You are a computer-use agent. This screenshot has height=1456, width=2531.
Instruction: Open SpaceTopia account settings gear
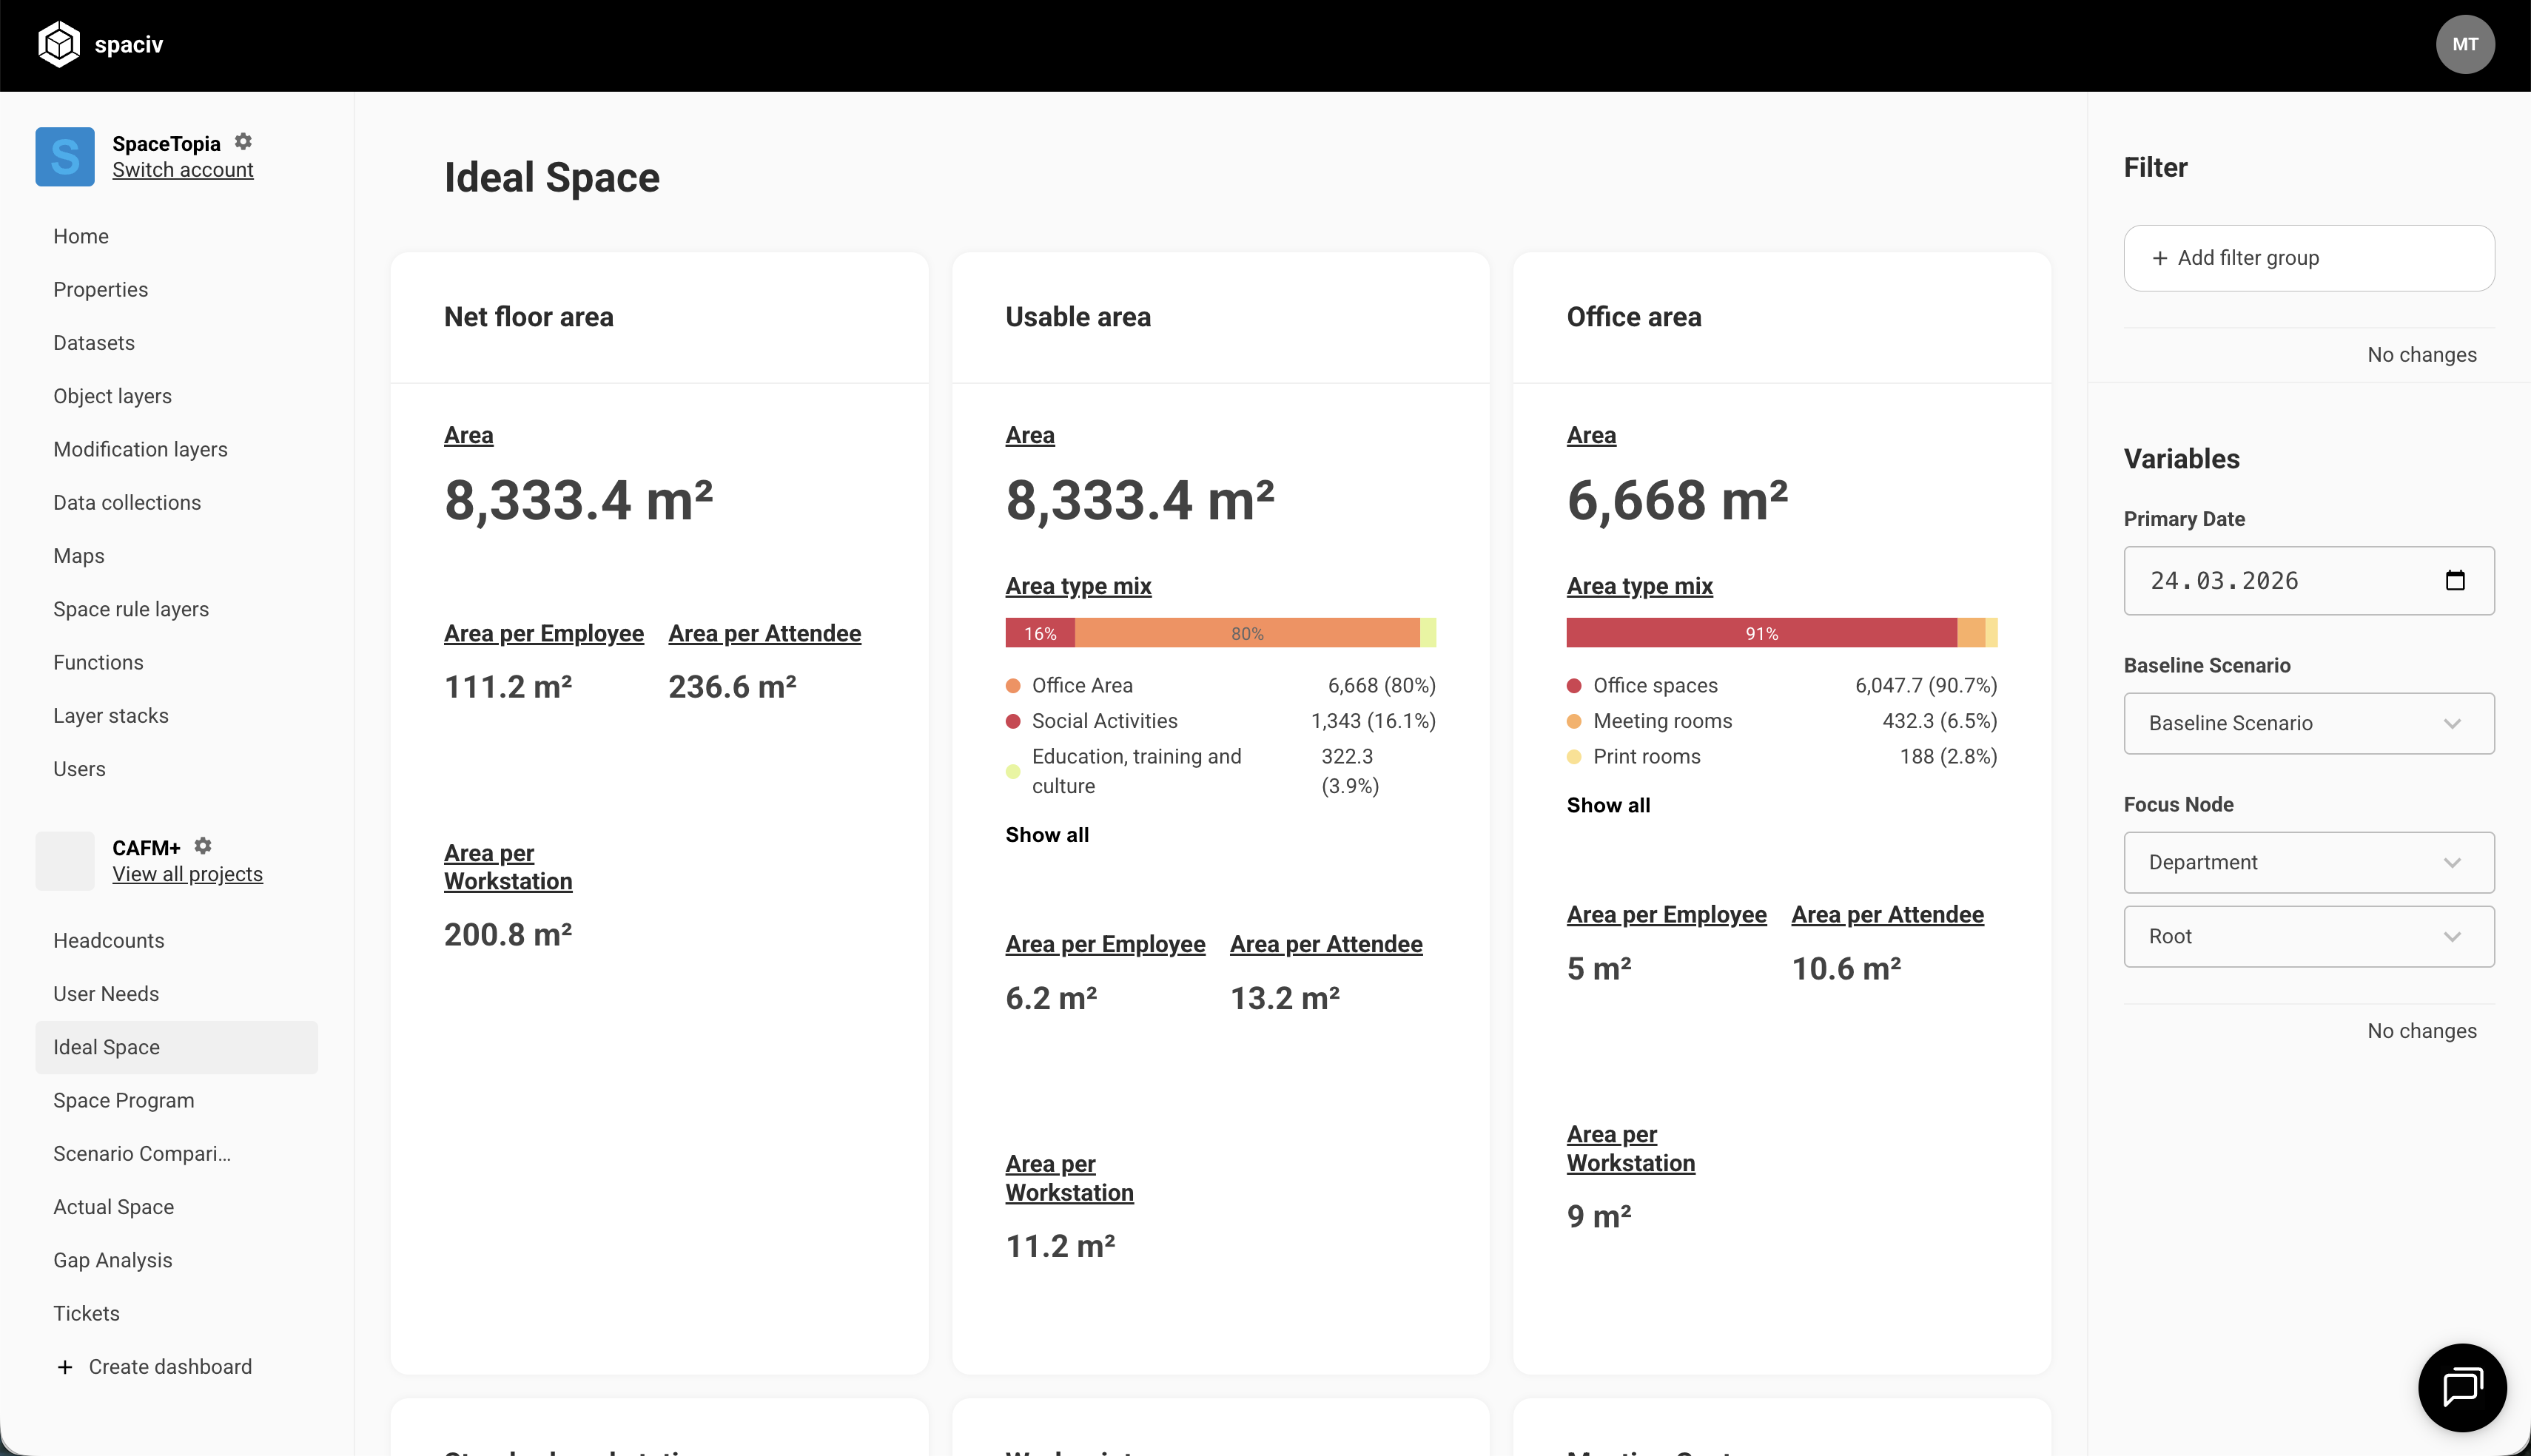click(x=243, y=142)
